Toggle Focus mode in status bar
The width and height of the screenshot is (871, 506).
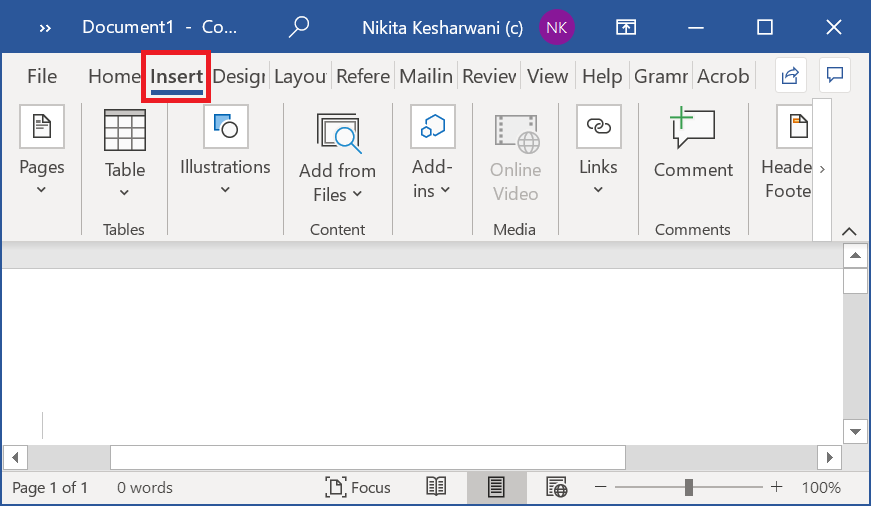(358, 487)
